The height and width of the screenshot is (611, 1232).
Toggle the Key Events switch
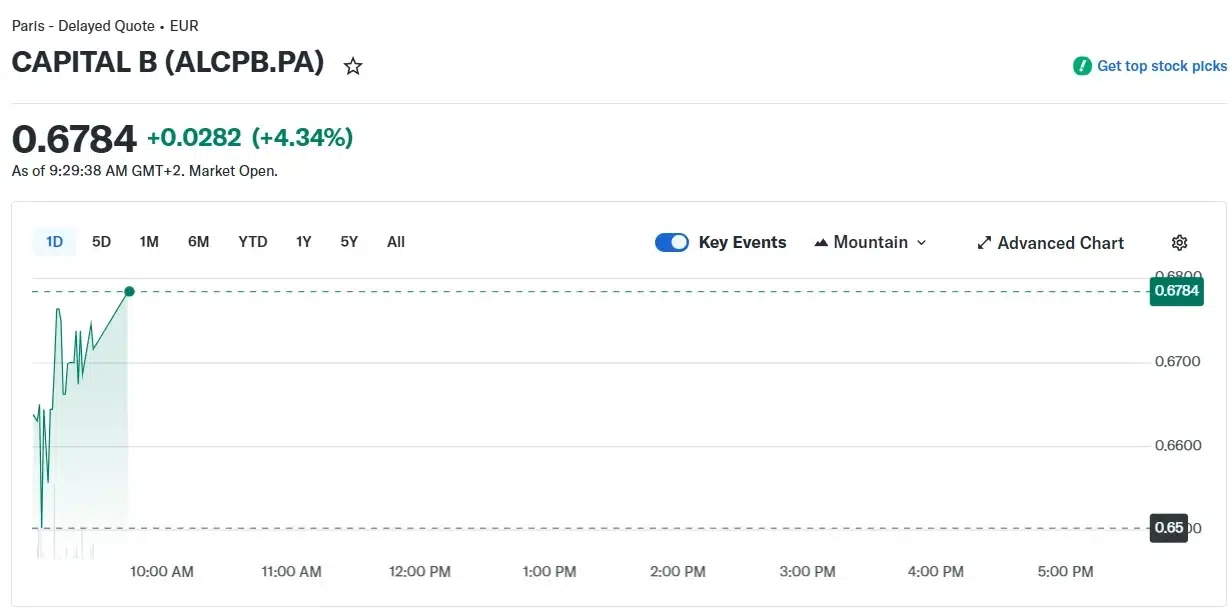tap(672, 242)
